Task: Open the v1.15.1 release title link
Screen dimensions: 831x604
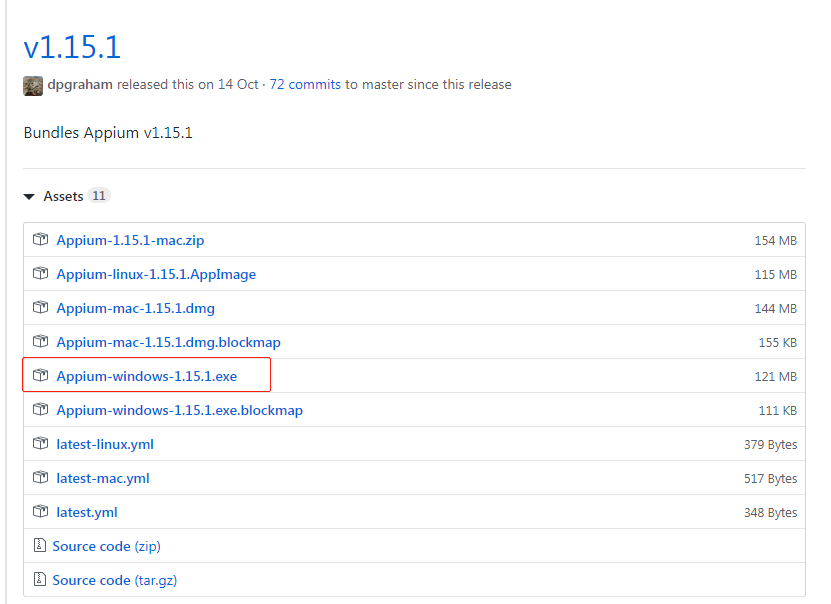Action: [72, 47]
